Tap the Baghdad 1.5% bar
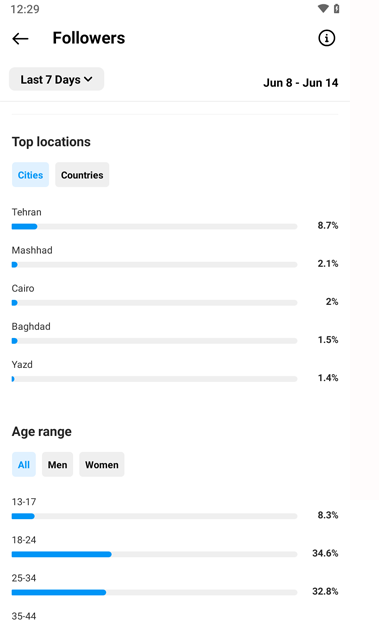 click(154, 341)
